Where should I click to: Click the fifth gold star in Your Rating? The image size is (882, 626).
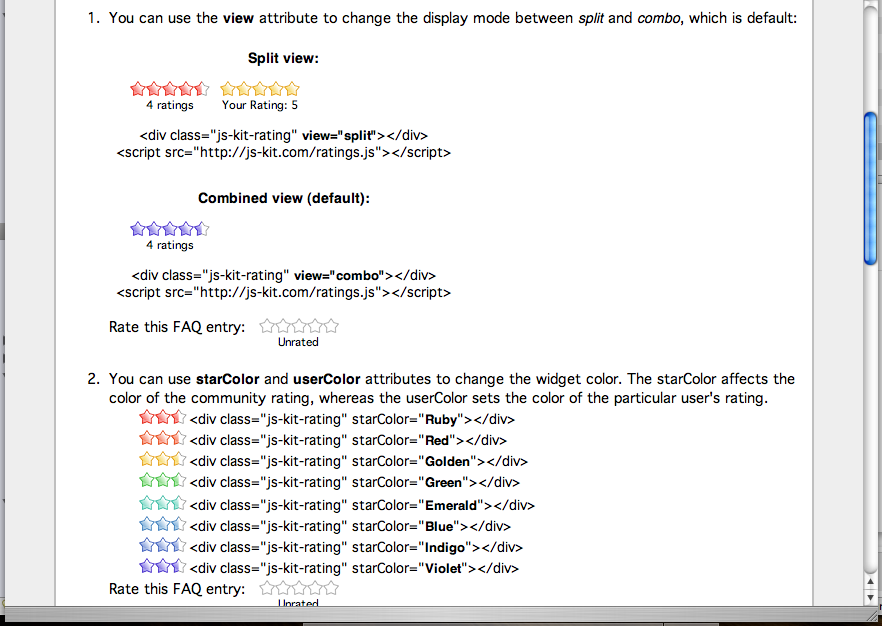click(x=292, y=89)
